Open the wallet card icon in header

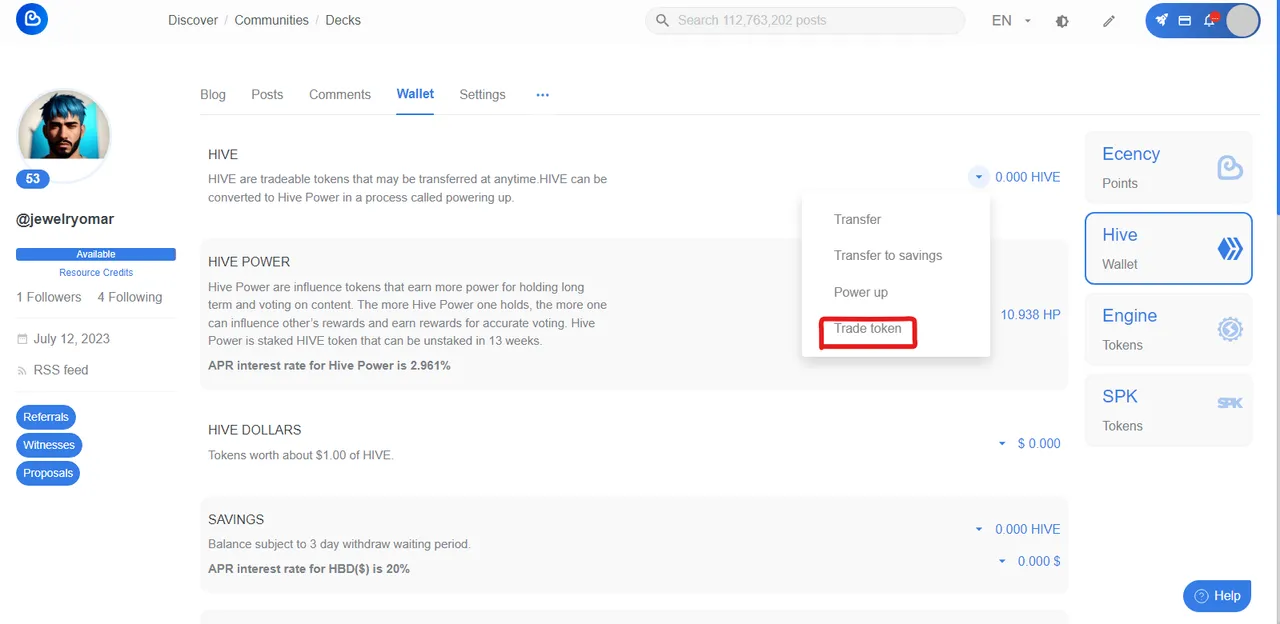tap(1185, 20)
